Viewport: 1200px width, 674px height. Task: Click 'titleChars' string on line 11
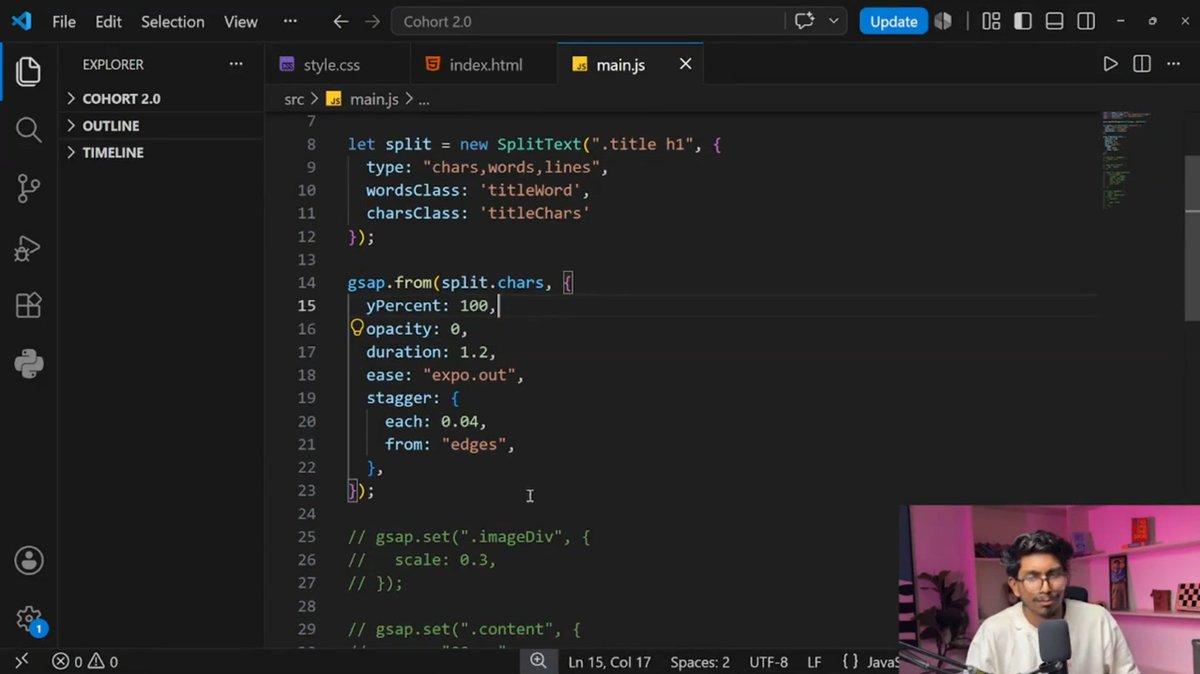coord(534,213)
